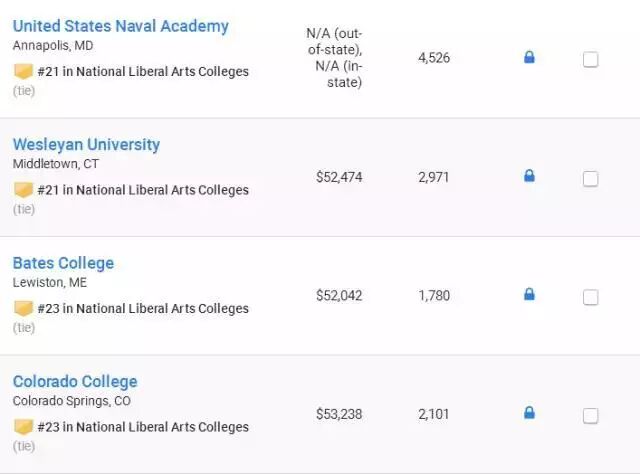Viewport: 640px width, 474px height.
Task: Click ranking badge icon under Colorado College
Action: (23, 427)
